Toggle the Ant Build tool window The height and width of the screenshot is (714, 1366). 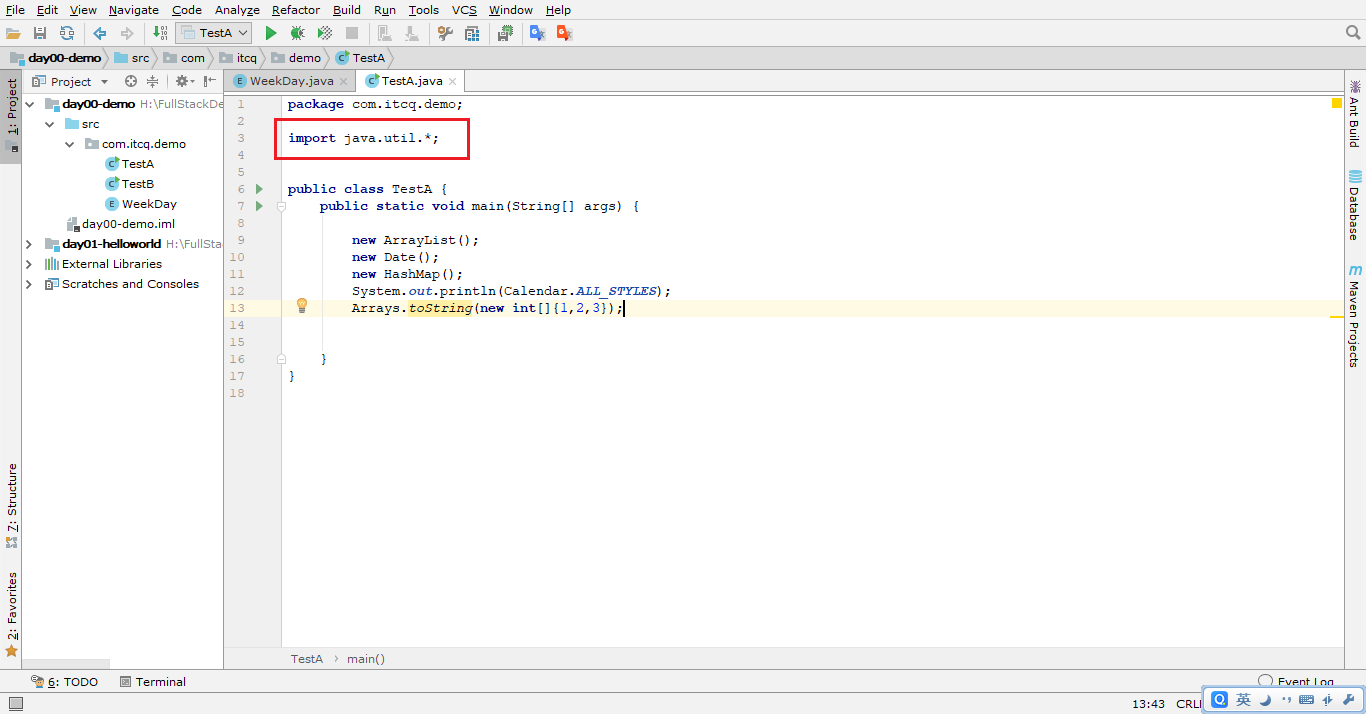pos(1355,114)
